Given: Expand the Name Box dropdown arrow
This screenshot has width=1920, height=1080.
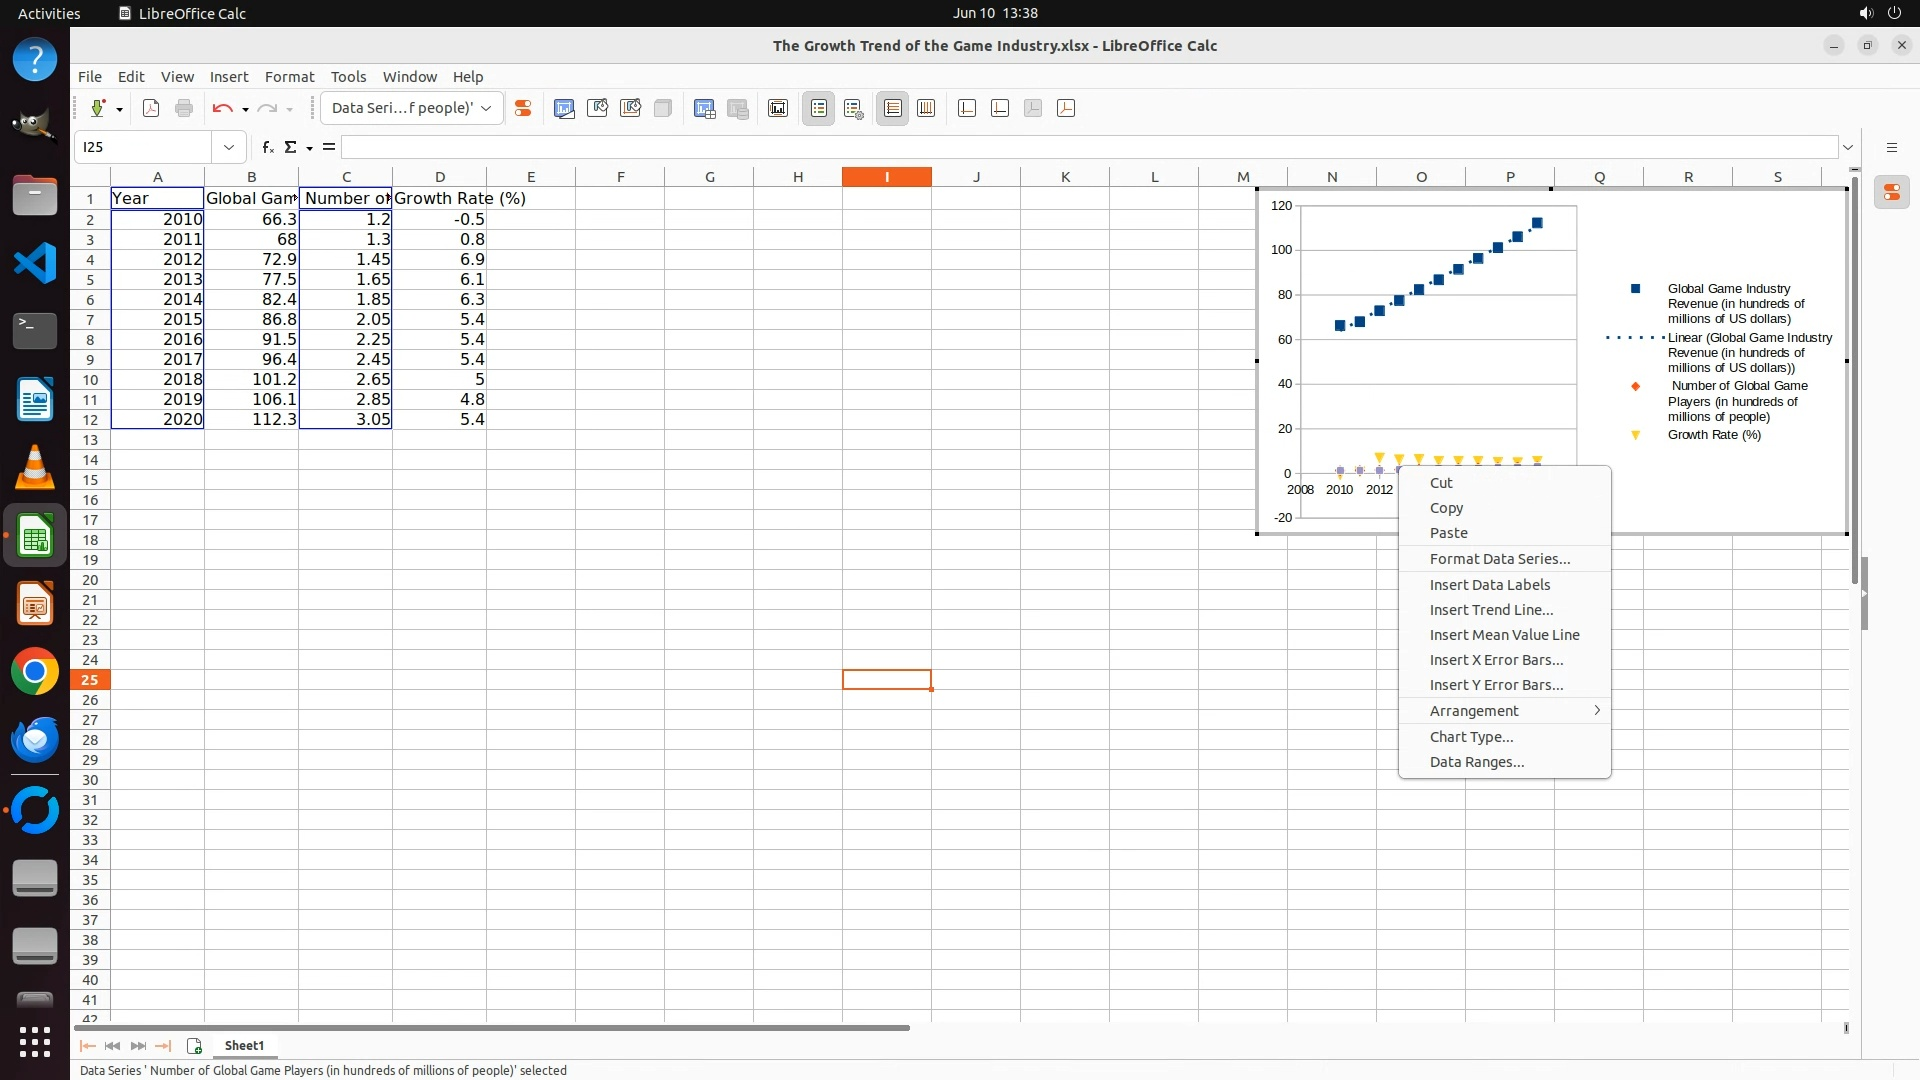Looking at the screenshot, I should tap(229, 147).
